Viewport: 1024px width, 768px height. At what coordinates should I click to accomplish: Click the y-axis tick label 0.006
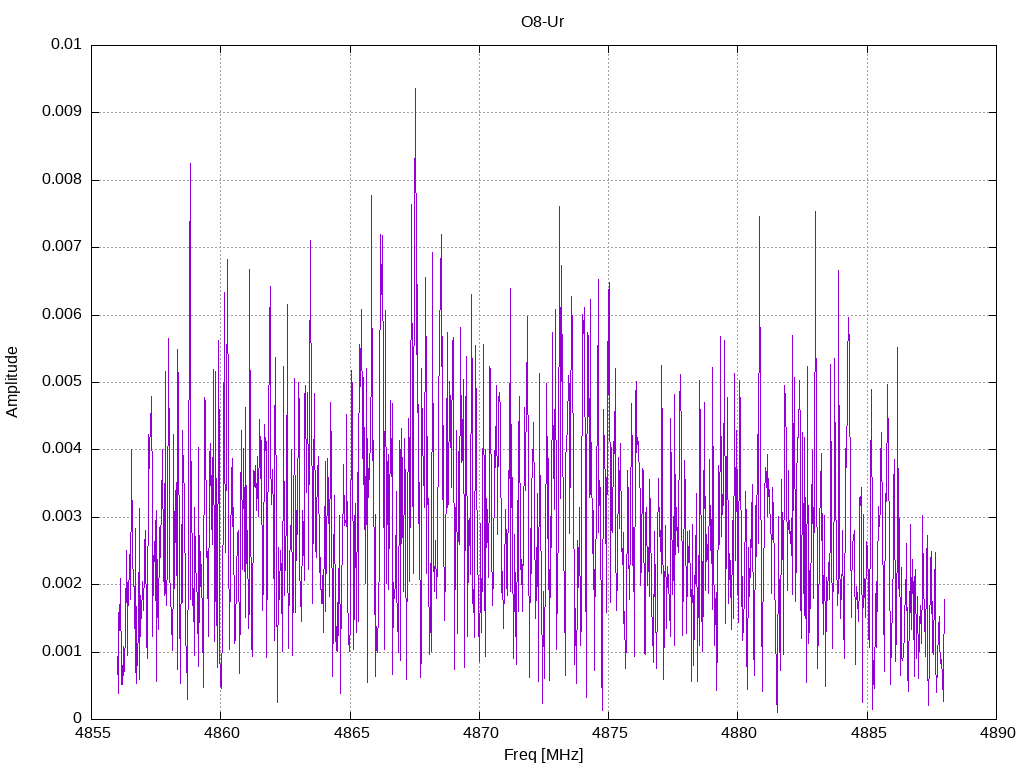(x=62, y=315)
